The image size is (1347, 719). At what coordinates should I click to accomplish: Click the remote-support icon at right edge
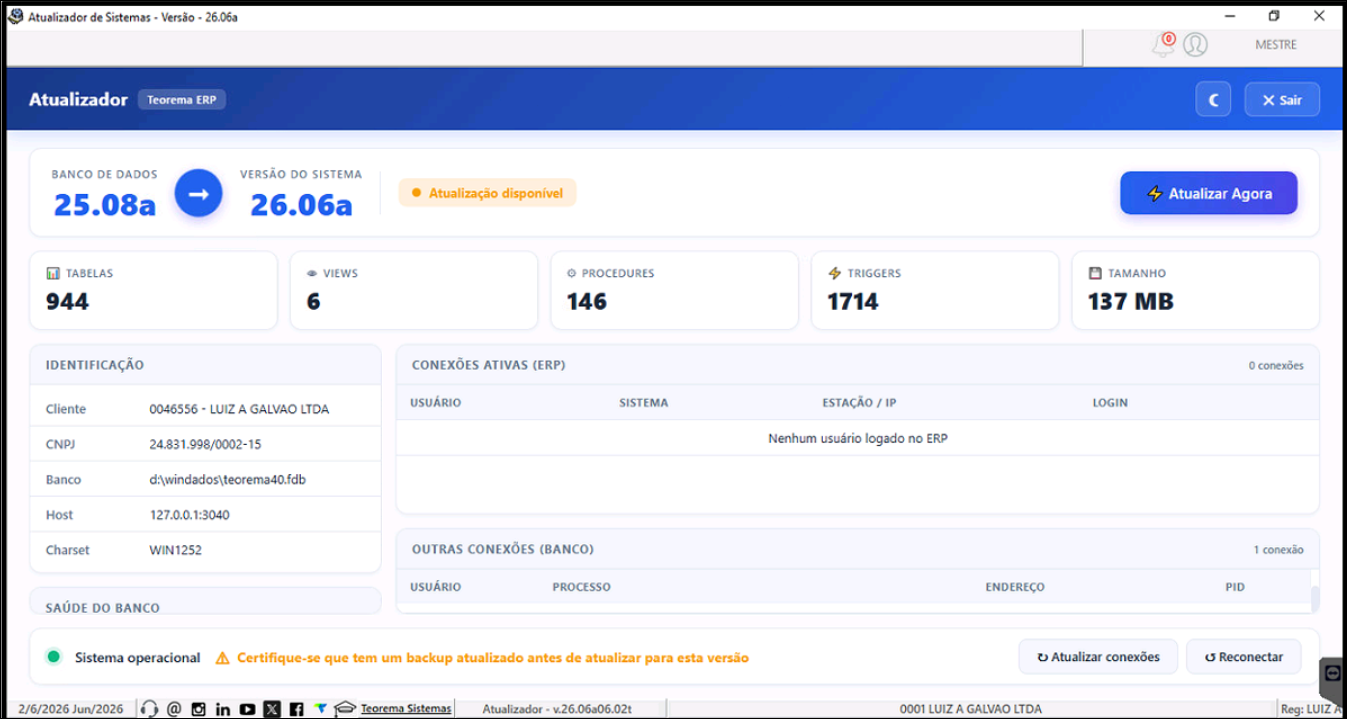[1332, 675]
